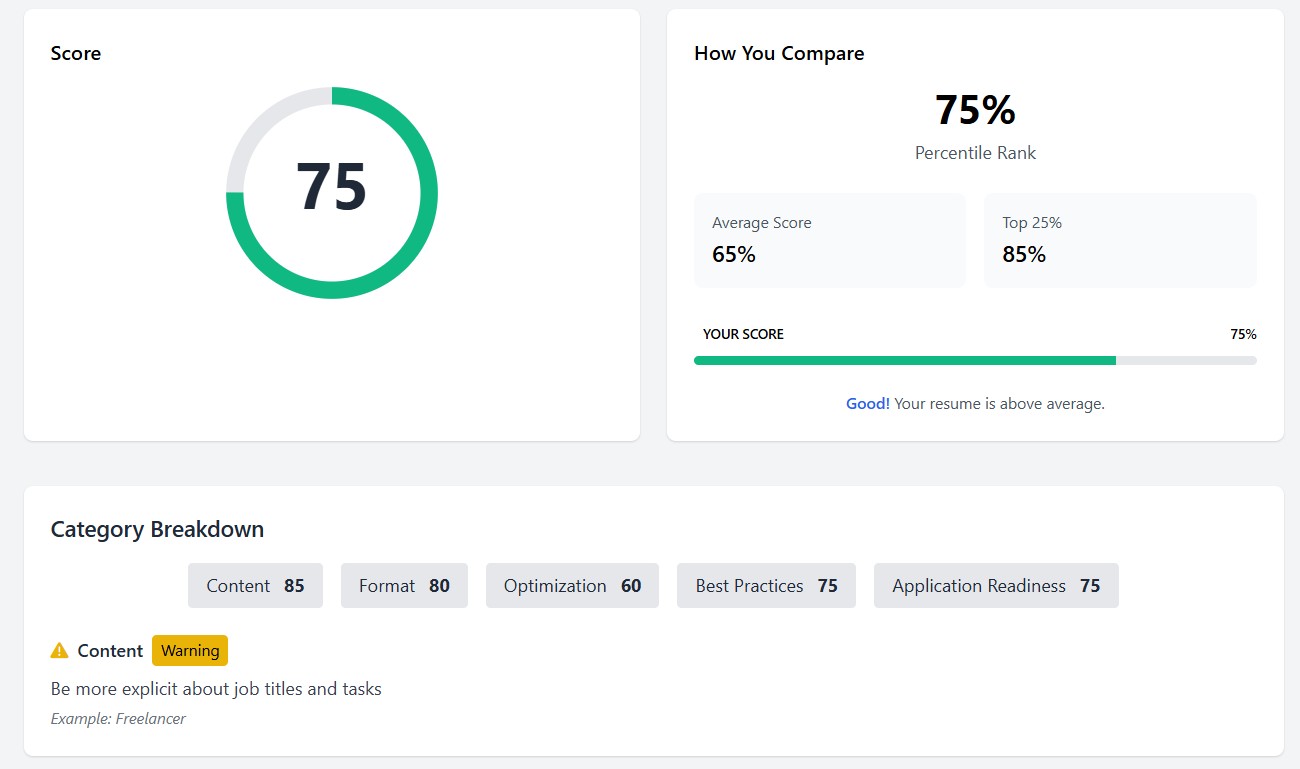Click the 'Example: Freelancer' text
The width and height of the screenshot is (1300, 769).
pos(118,718)
